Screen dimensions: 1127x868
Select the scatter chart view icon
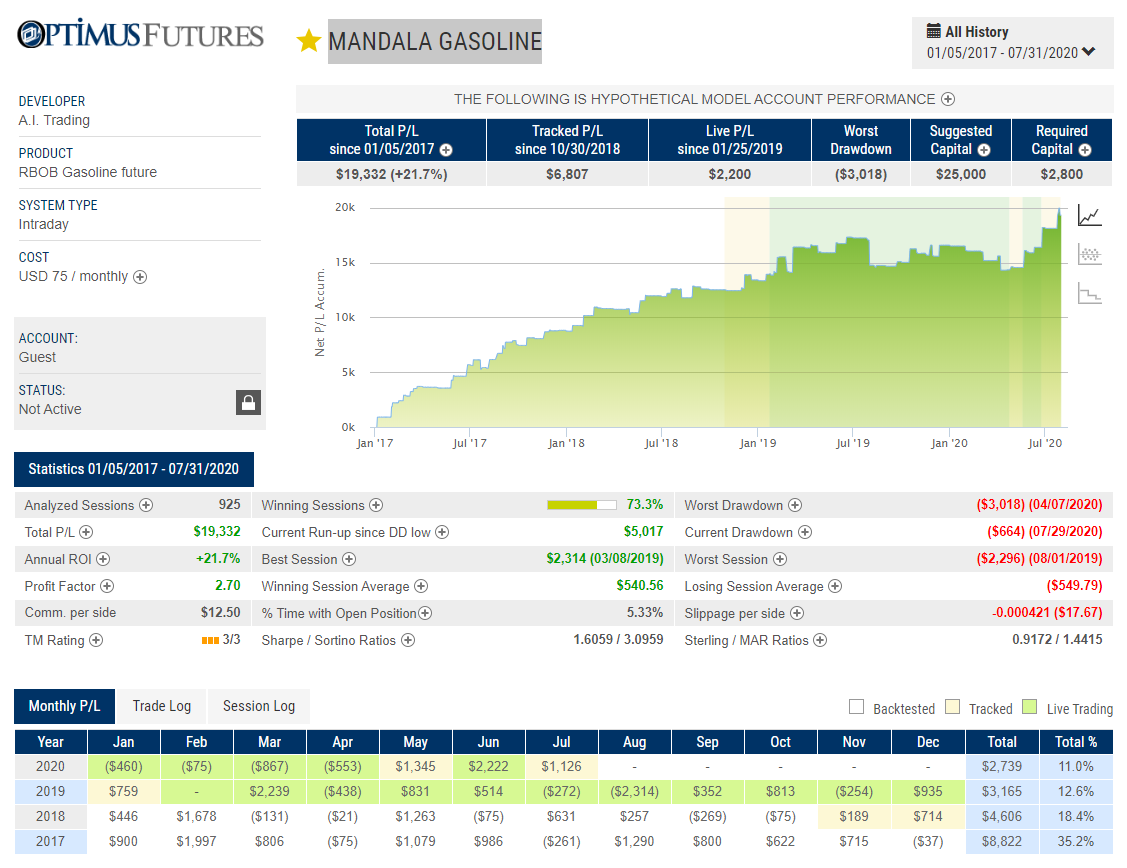click(1090, 254)
